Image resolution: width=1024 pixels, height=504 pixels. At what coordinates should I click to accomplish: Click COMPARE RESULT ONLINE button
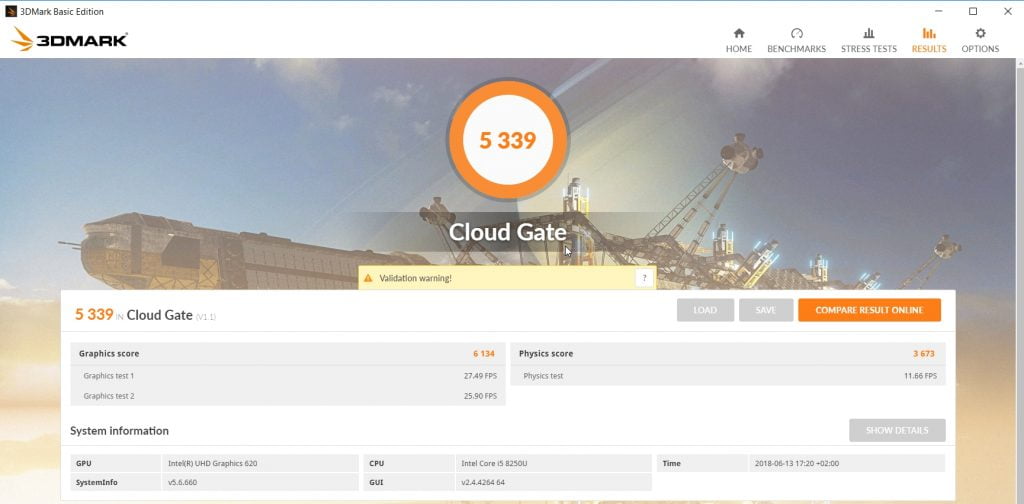click(869, 310)
